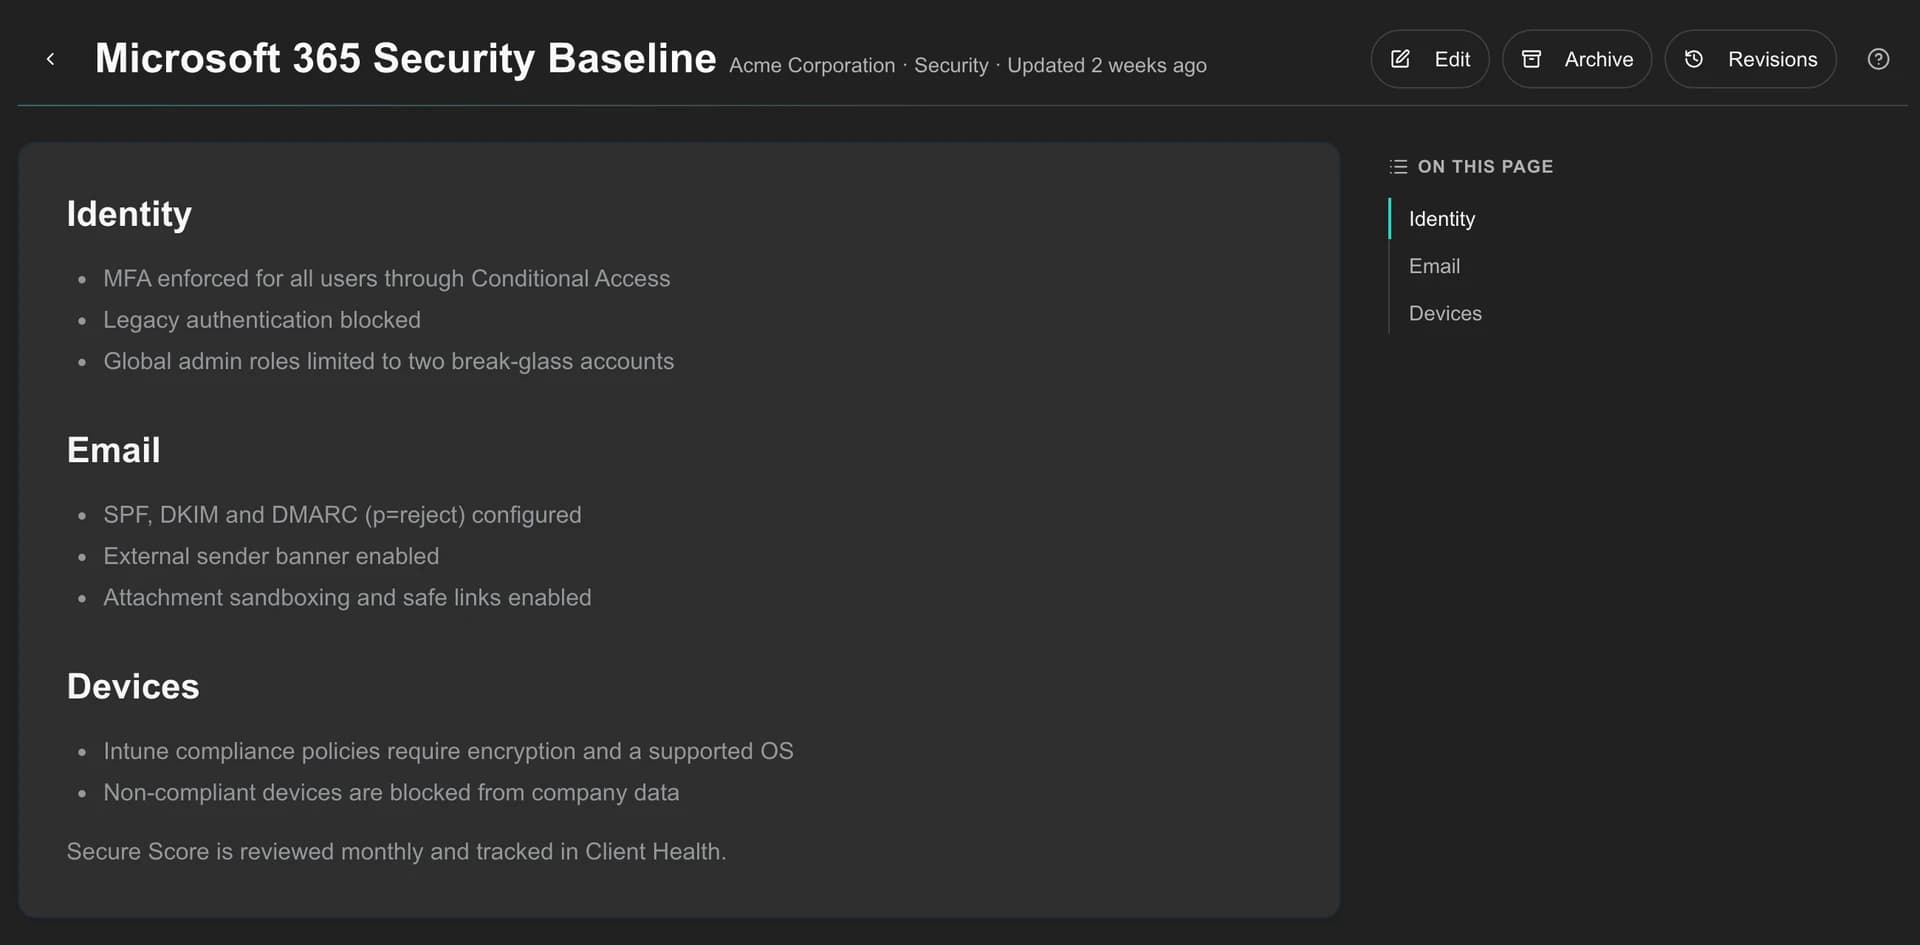
Task: Click the pencil Edit icon
Action: pyautogui.click(x=1400, y=59)
